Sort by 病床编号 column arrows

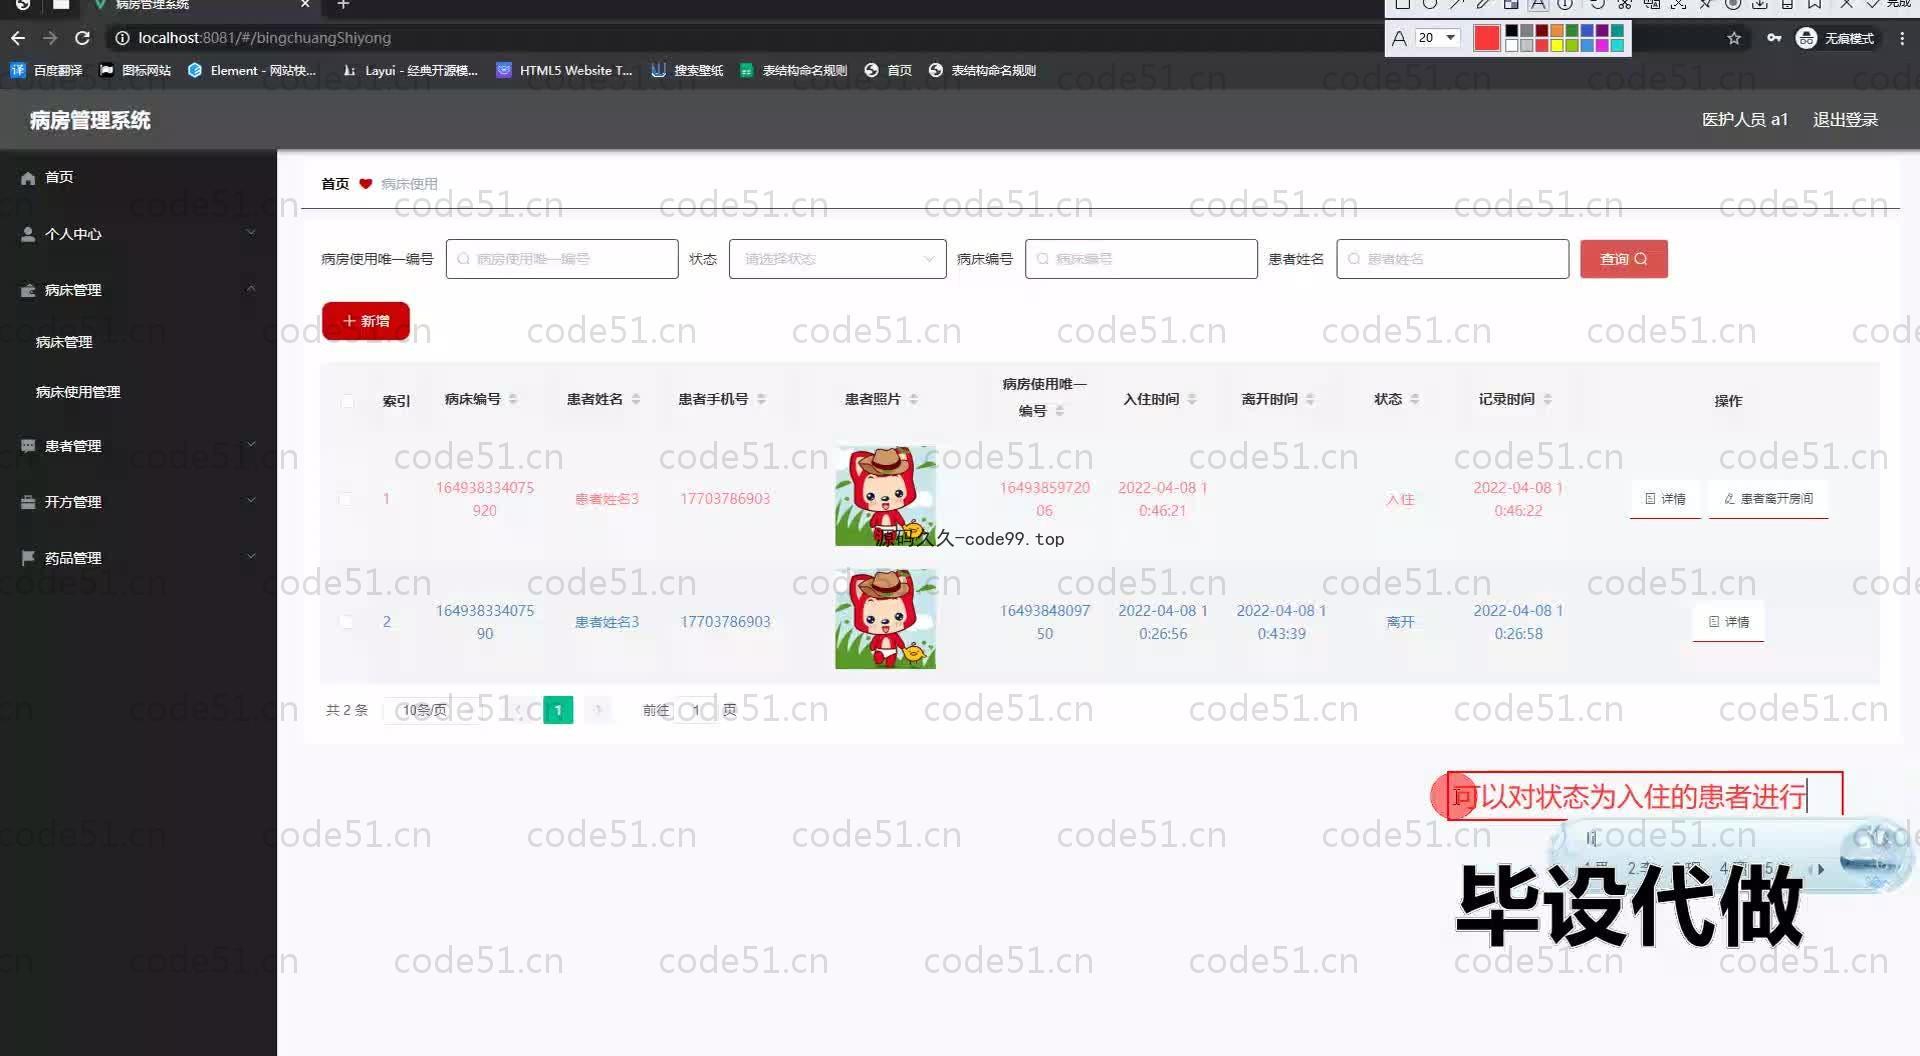point(513,399)
